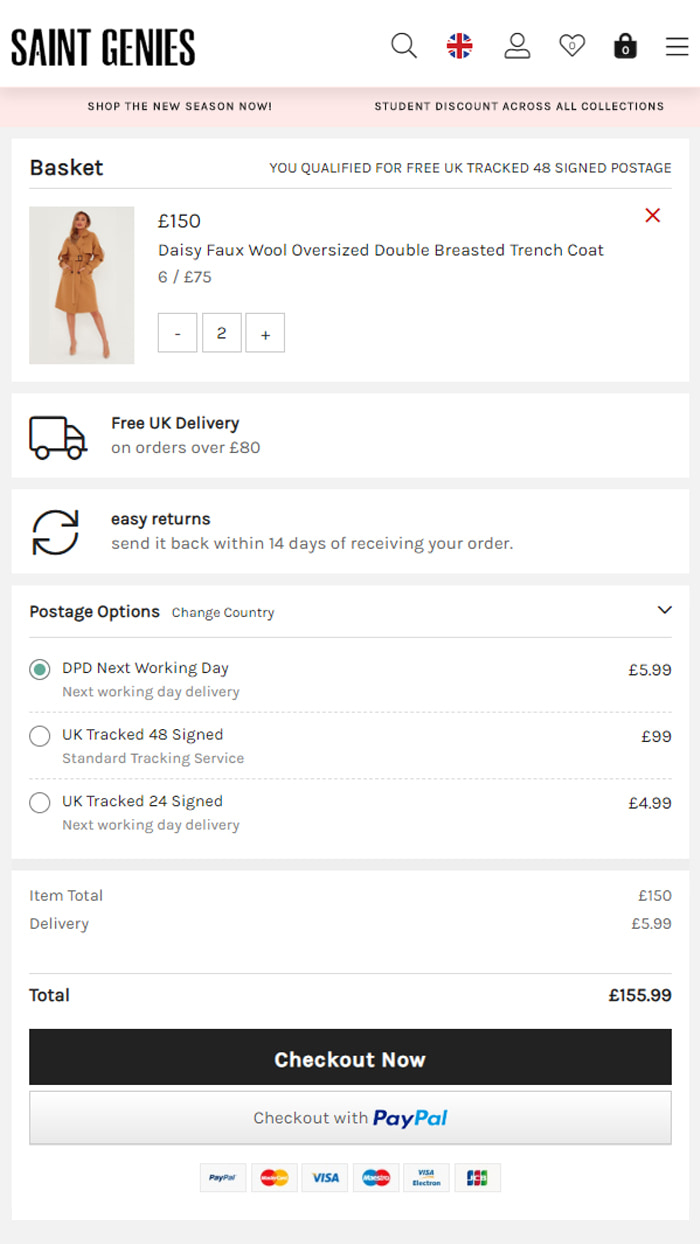Screen dimensions: 700x1244
Task: Decrease coat quantity with minus button
Action: tap(177, 334)
